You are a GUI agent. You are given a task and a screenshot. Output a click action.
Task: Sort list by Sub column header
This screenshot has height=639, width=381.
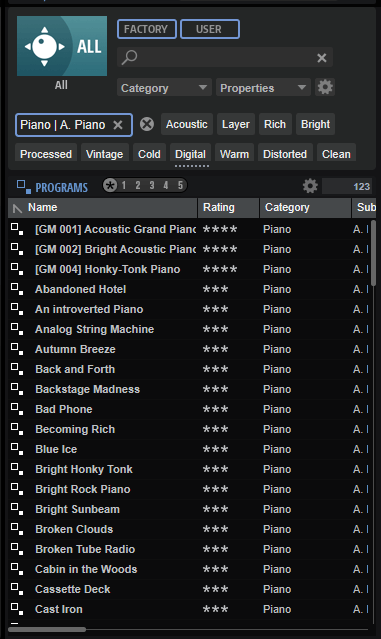[364, 208]
